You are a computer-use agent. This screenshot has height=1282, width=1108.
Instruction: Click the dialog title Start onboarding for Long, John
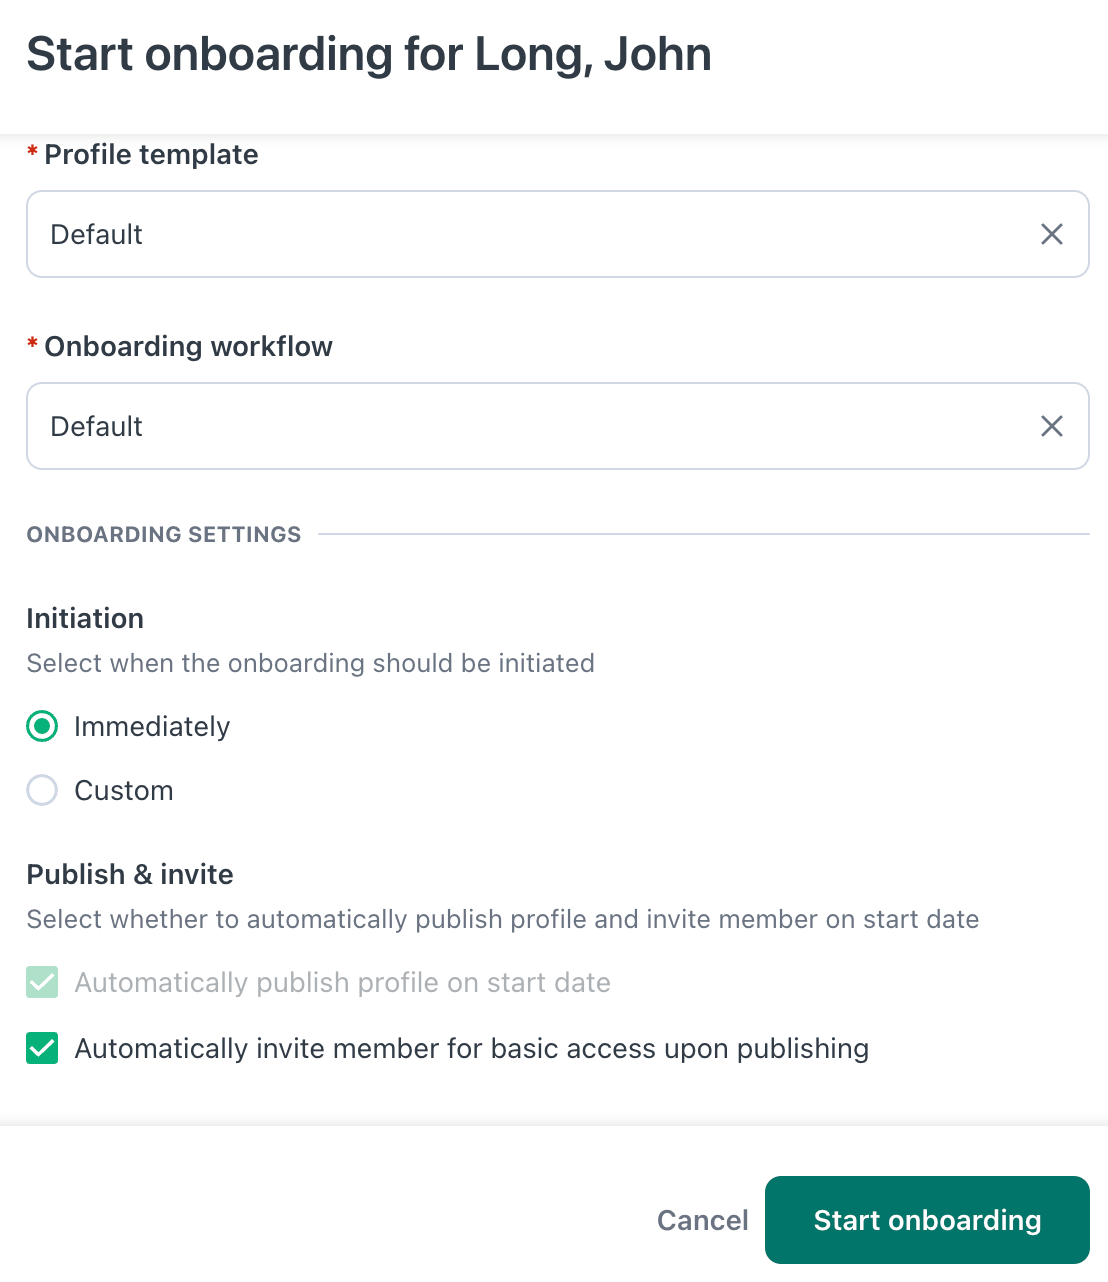(369, 54)
